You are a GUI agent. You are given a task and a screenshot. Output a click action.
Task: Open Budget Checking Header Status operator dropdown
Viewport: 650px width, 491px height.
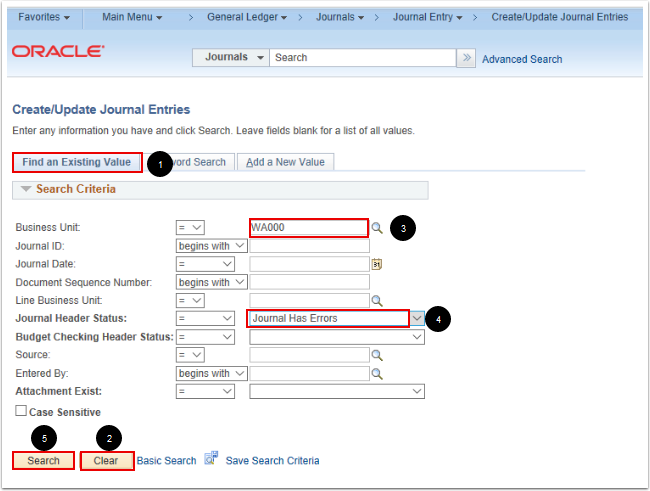point(205,337)
